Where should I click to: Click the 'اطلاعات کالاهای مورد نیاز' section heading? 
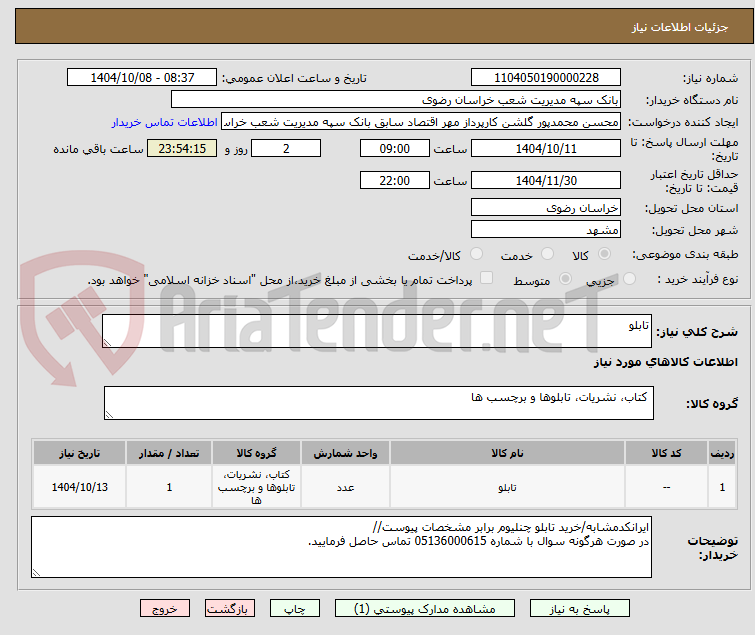[665, 362]
